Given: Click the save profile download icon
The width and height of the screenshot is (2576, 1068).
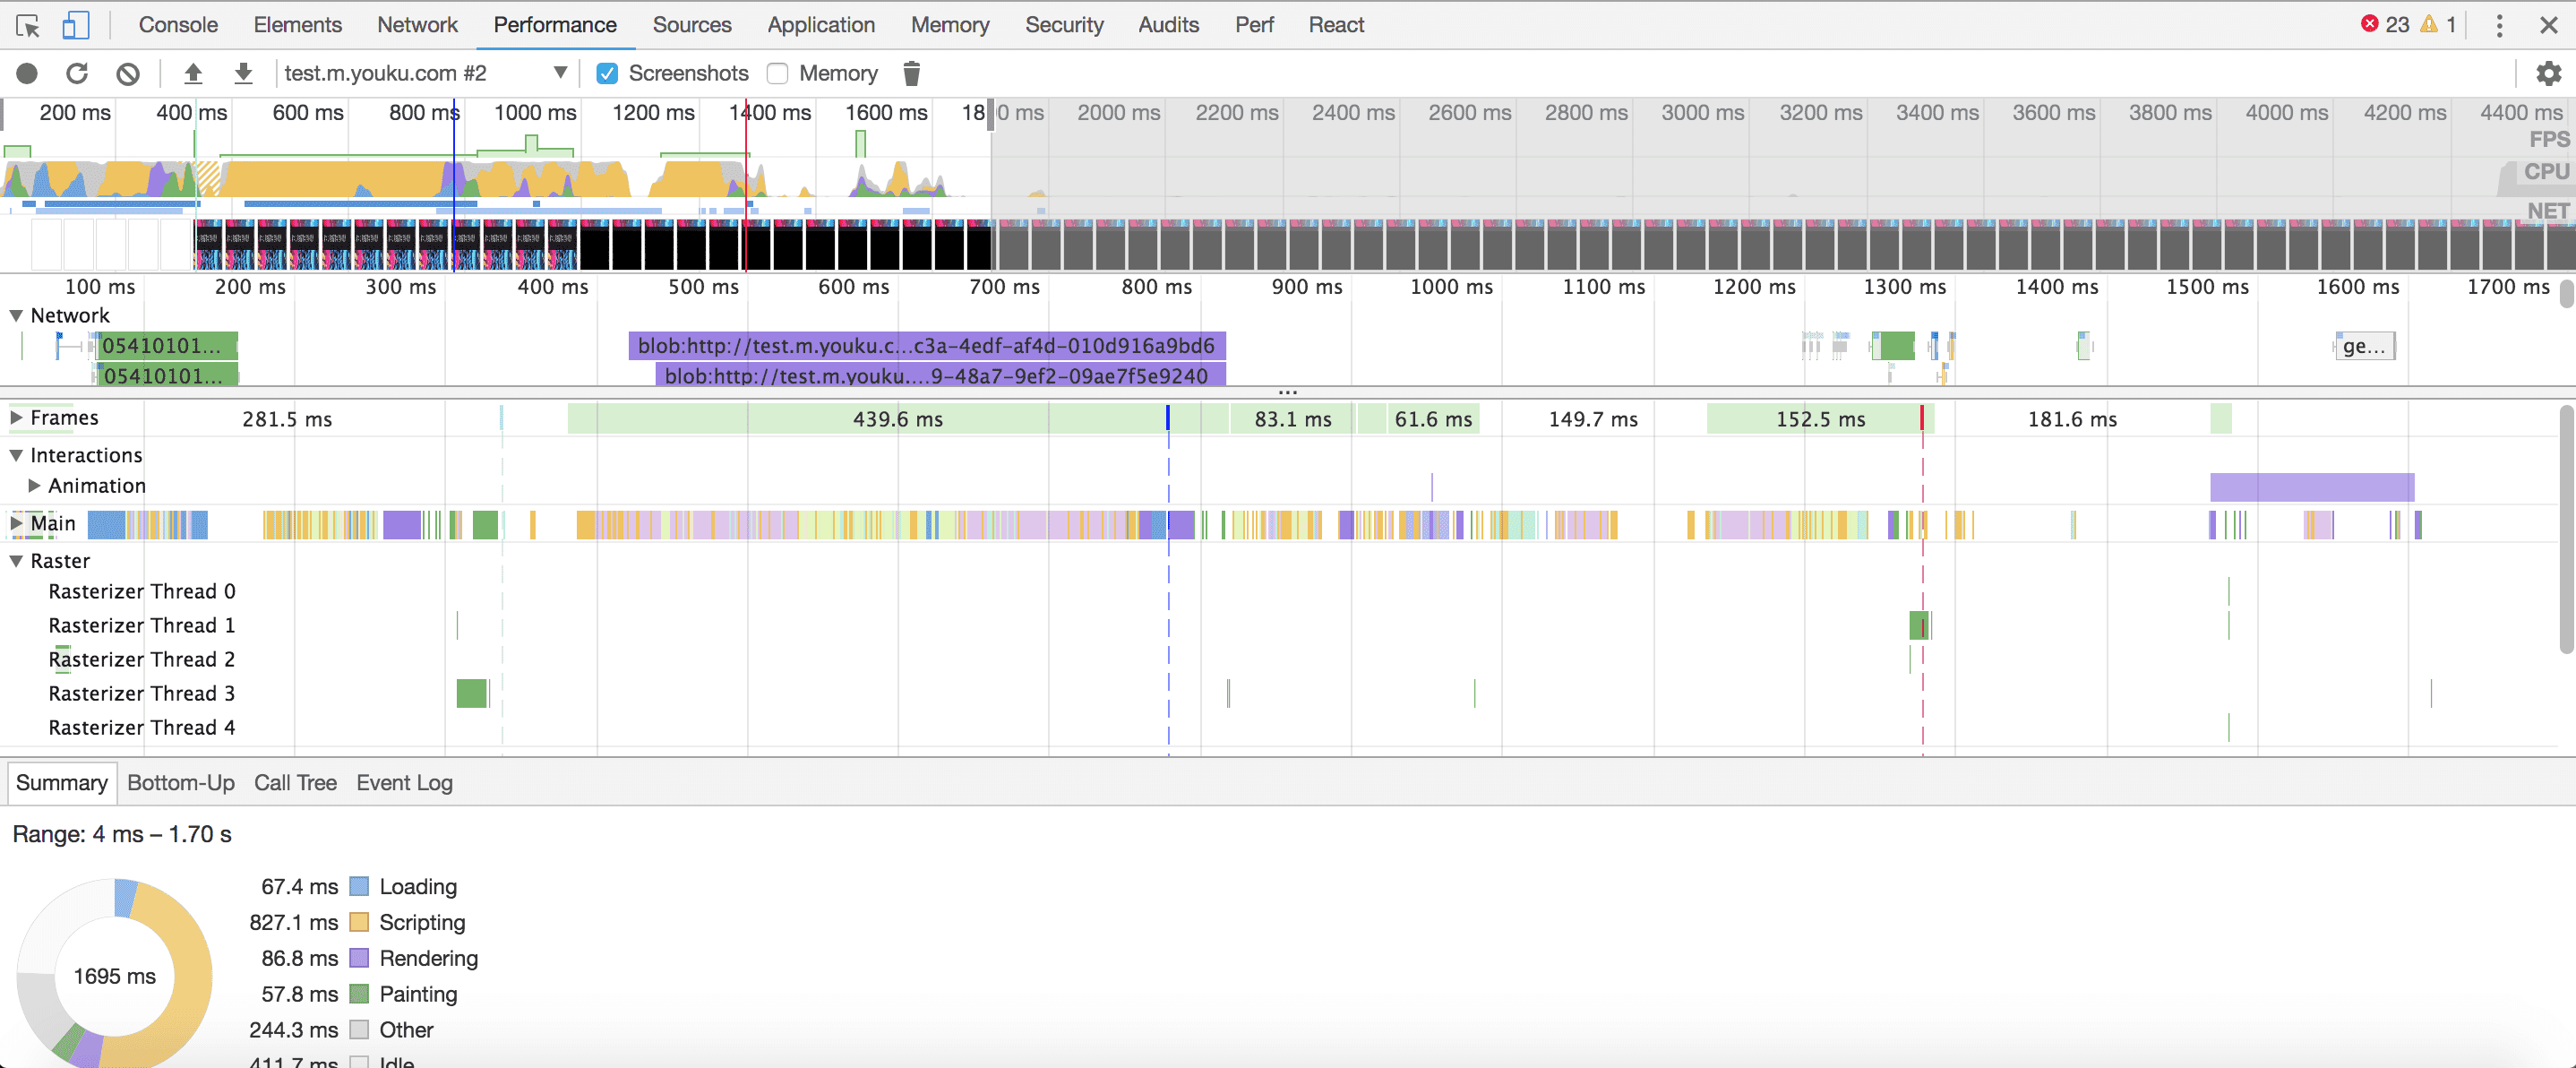Looking at the screenshot, I should pos(243,73).
